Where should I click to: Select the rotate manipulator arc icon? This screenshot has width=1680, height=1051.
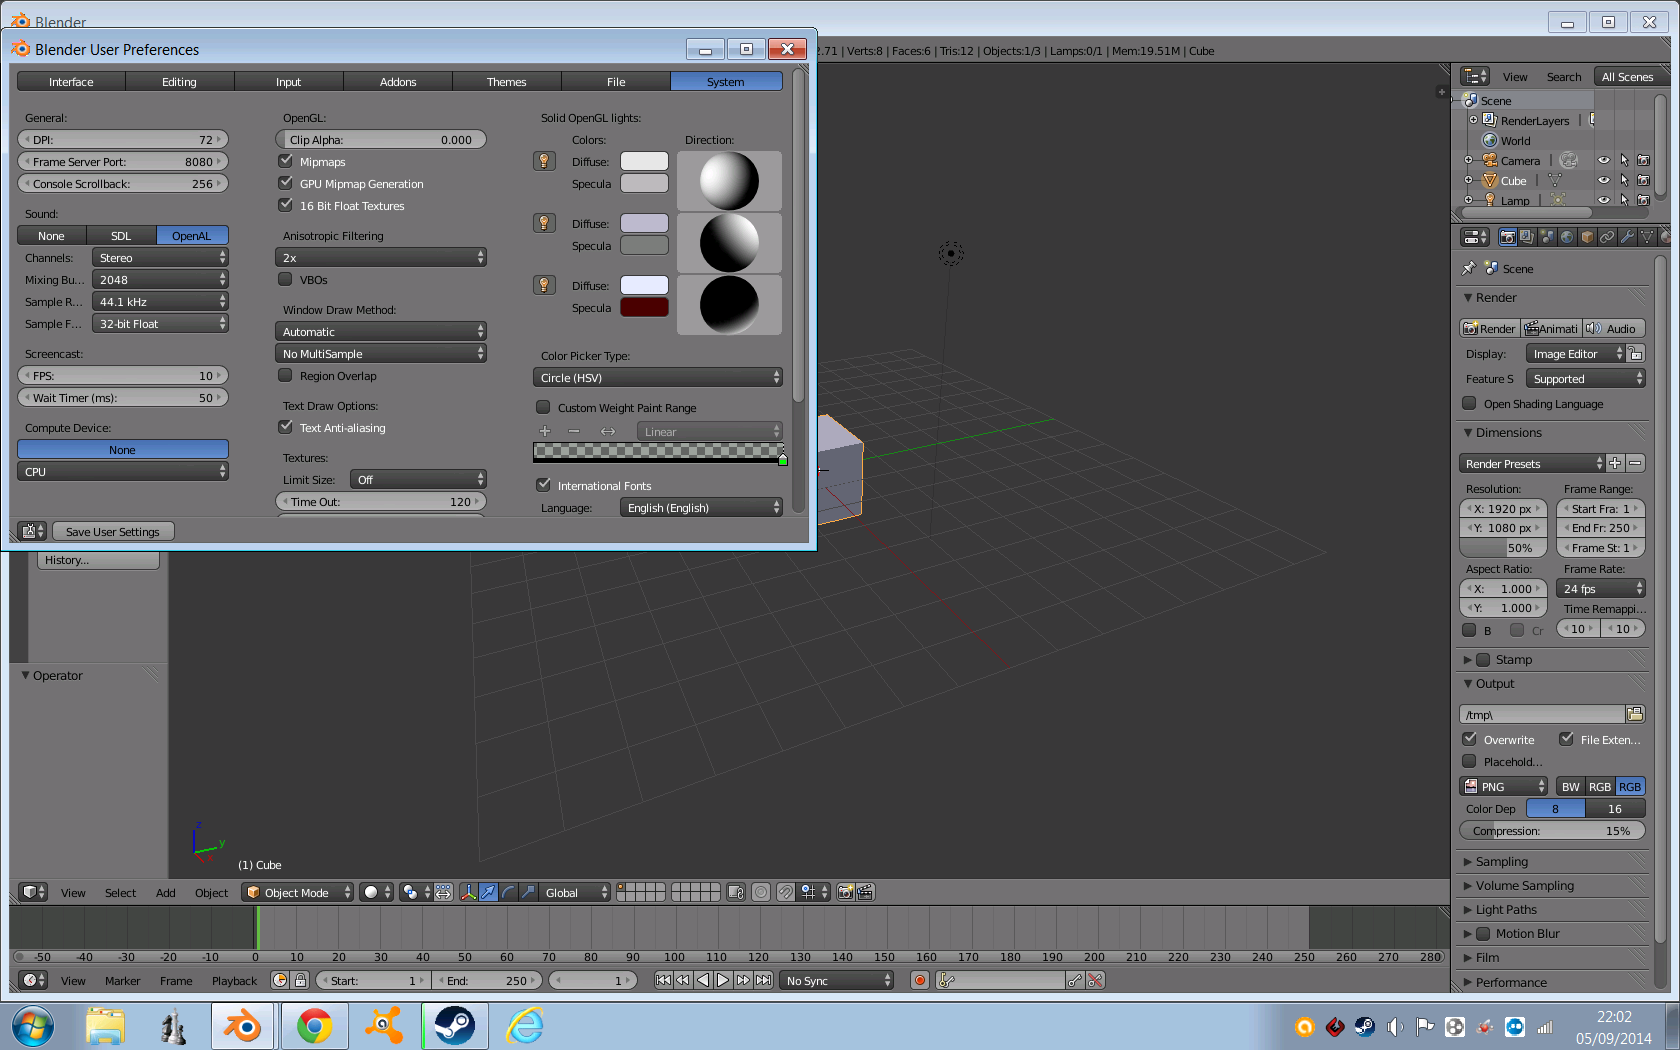[x=508, y=892]
